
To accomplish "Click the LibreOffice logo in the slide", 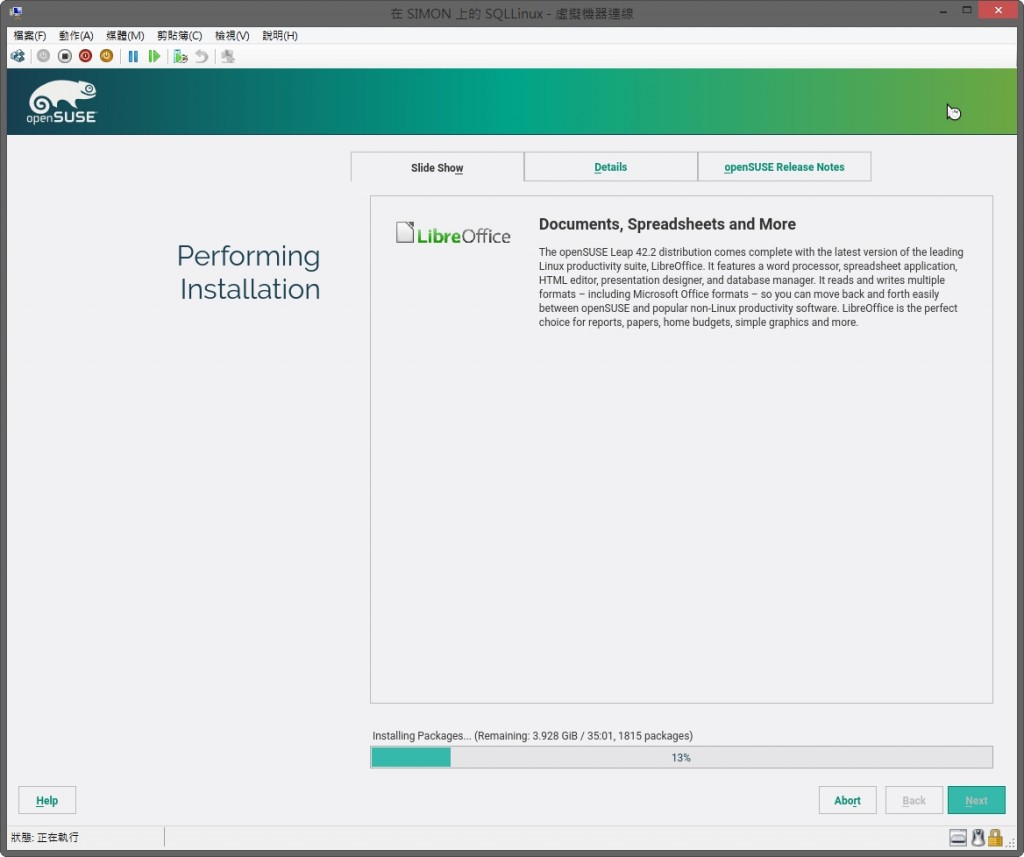I will pyautogui.click(x=453, y=233).
